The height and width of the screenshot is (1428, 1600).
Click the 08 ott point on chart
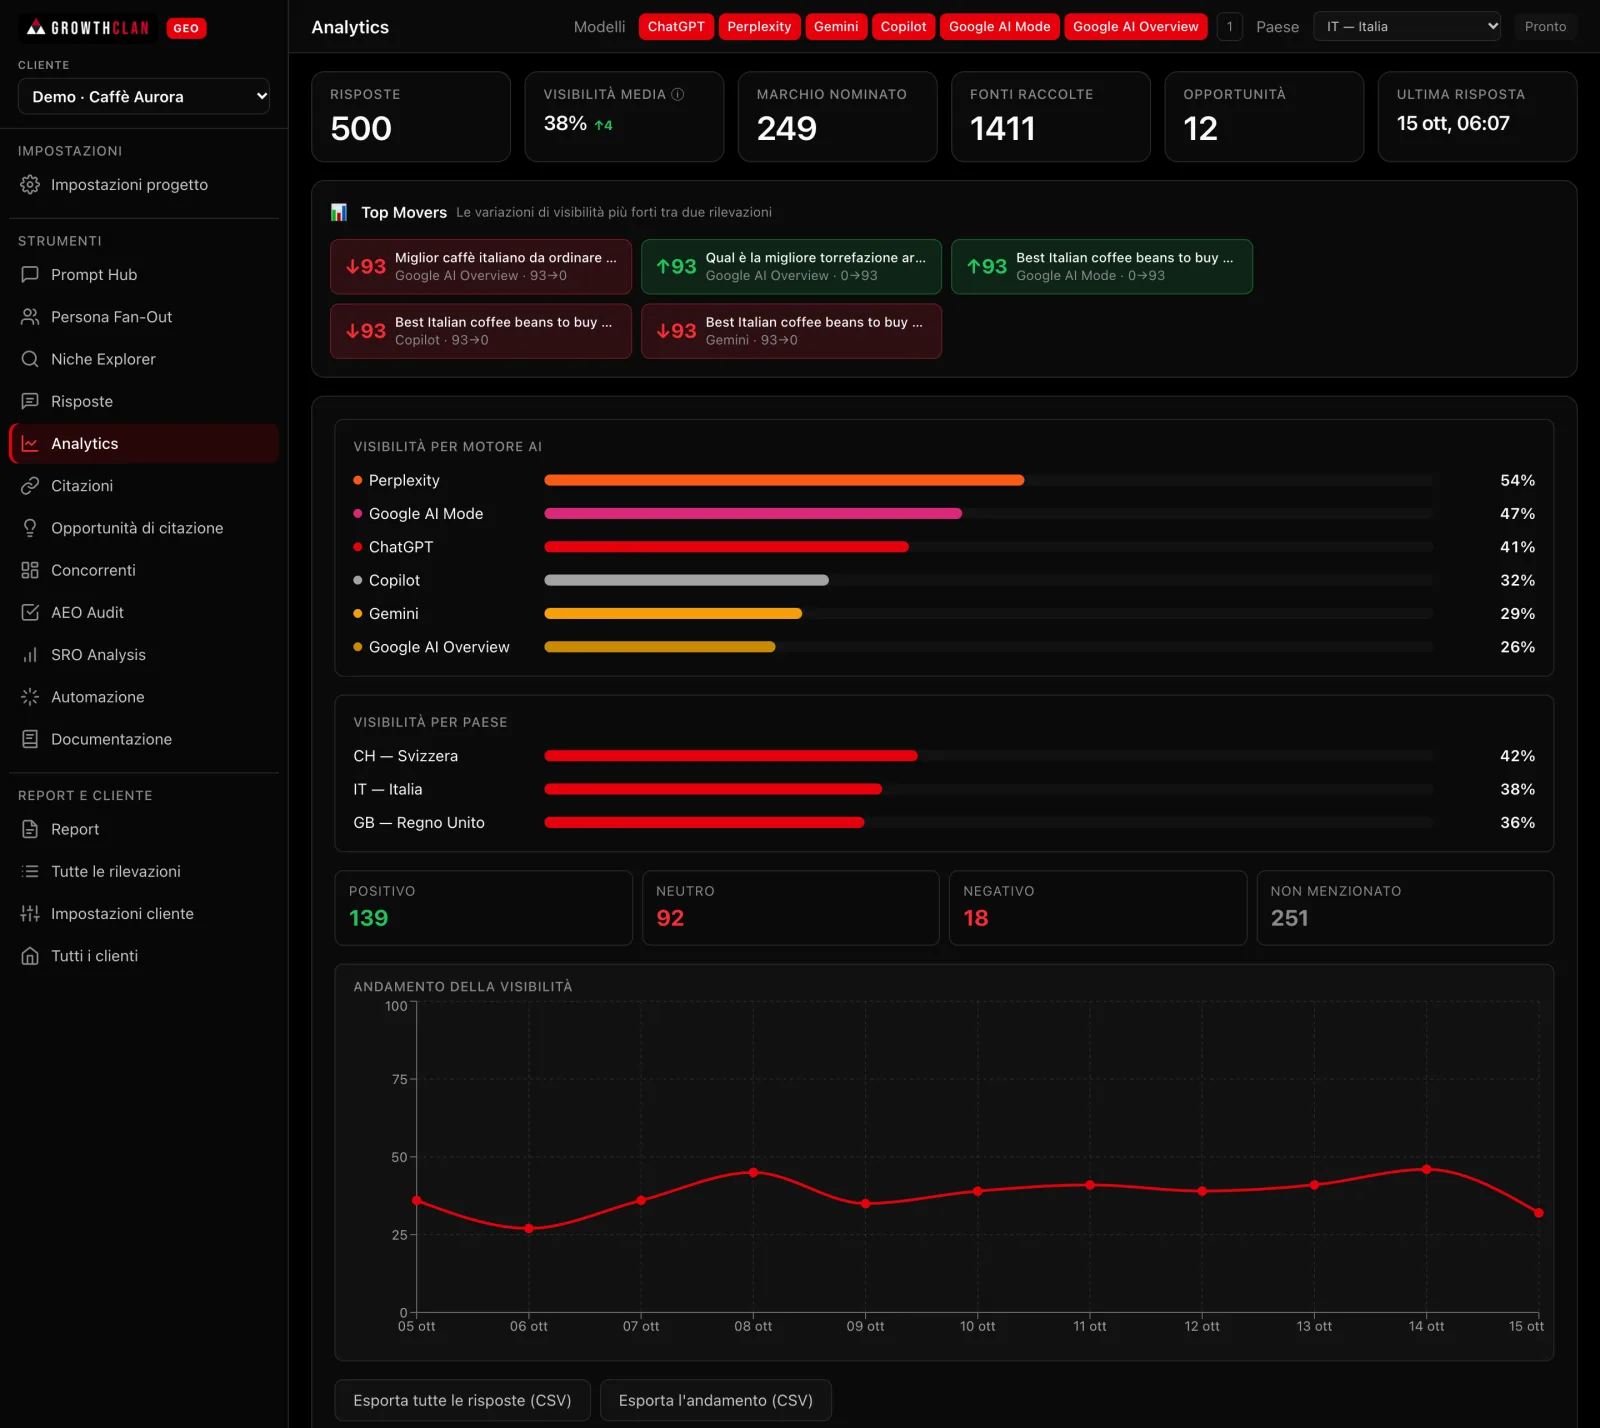[x=753, y=1172]
